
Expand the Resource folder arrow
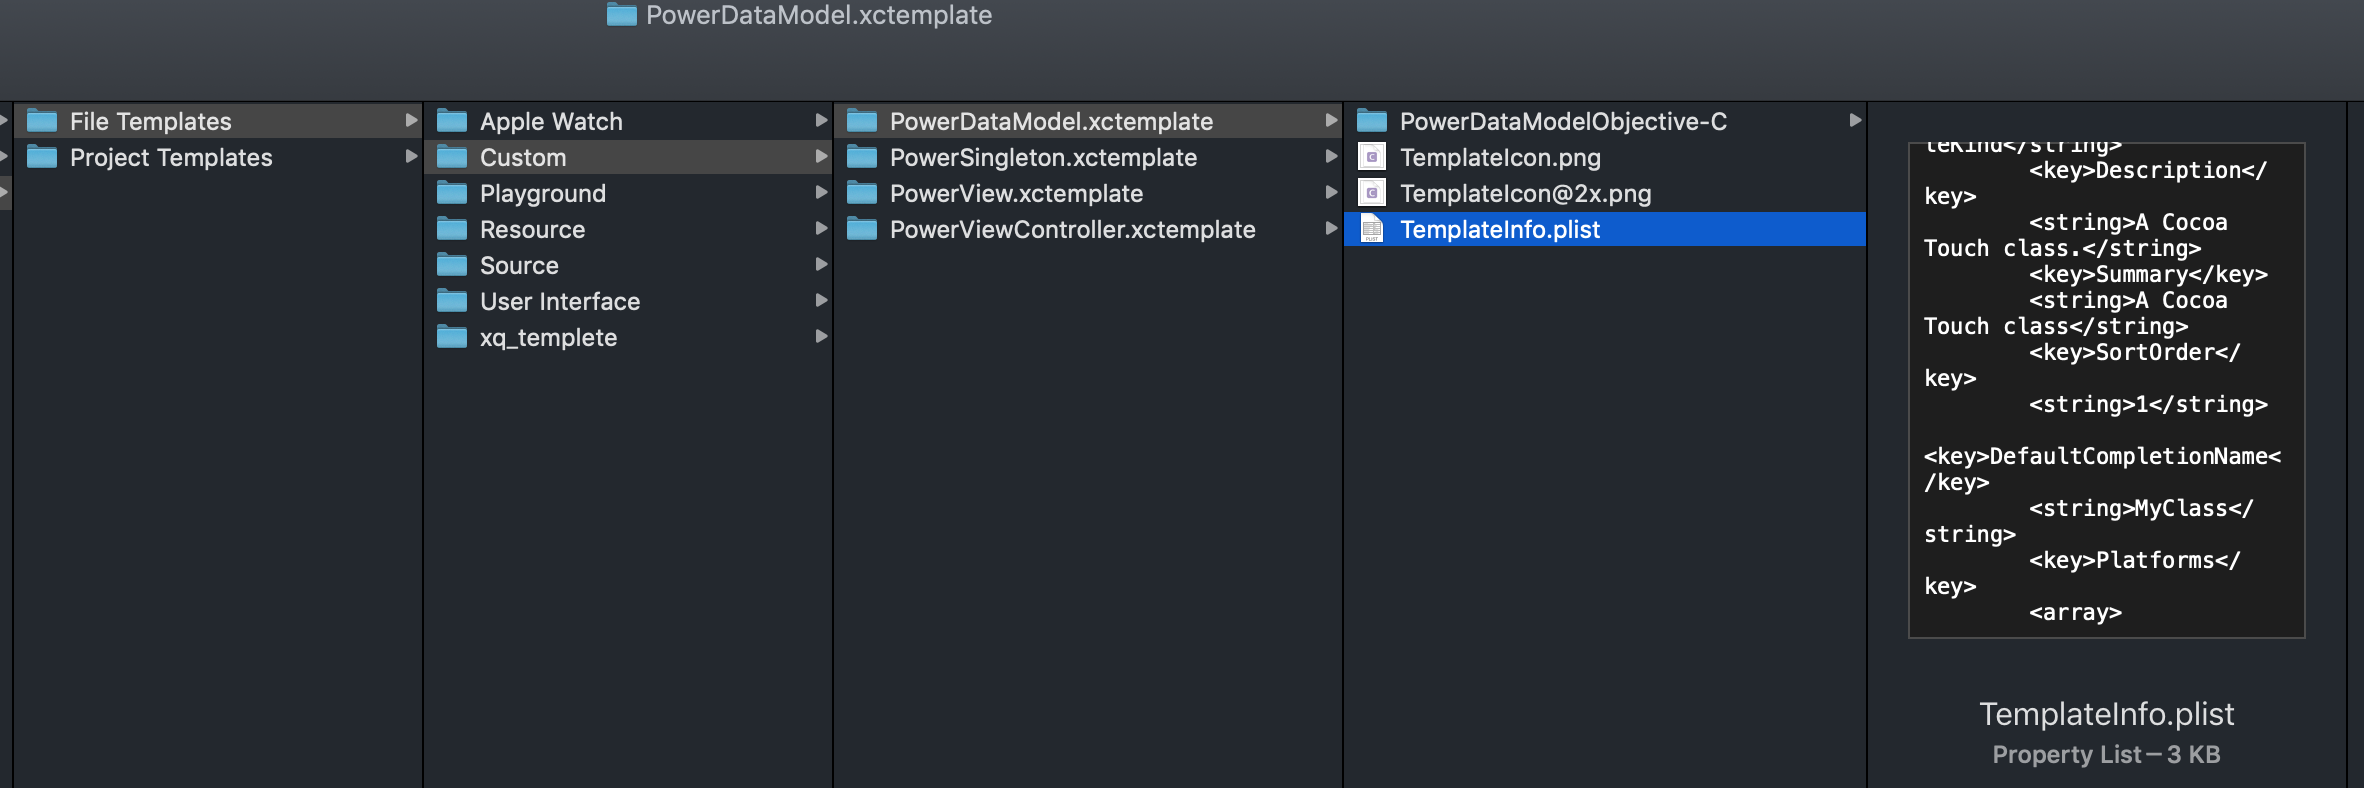coord(821,229)
